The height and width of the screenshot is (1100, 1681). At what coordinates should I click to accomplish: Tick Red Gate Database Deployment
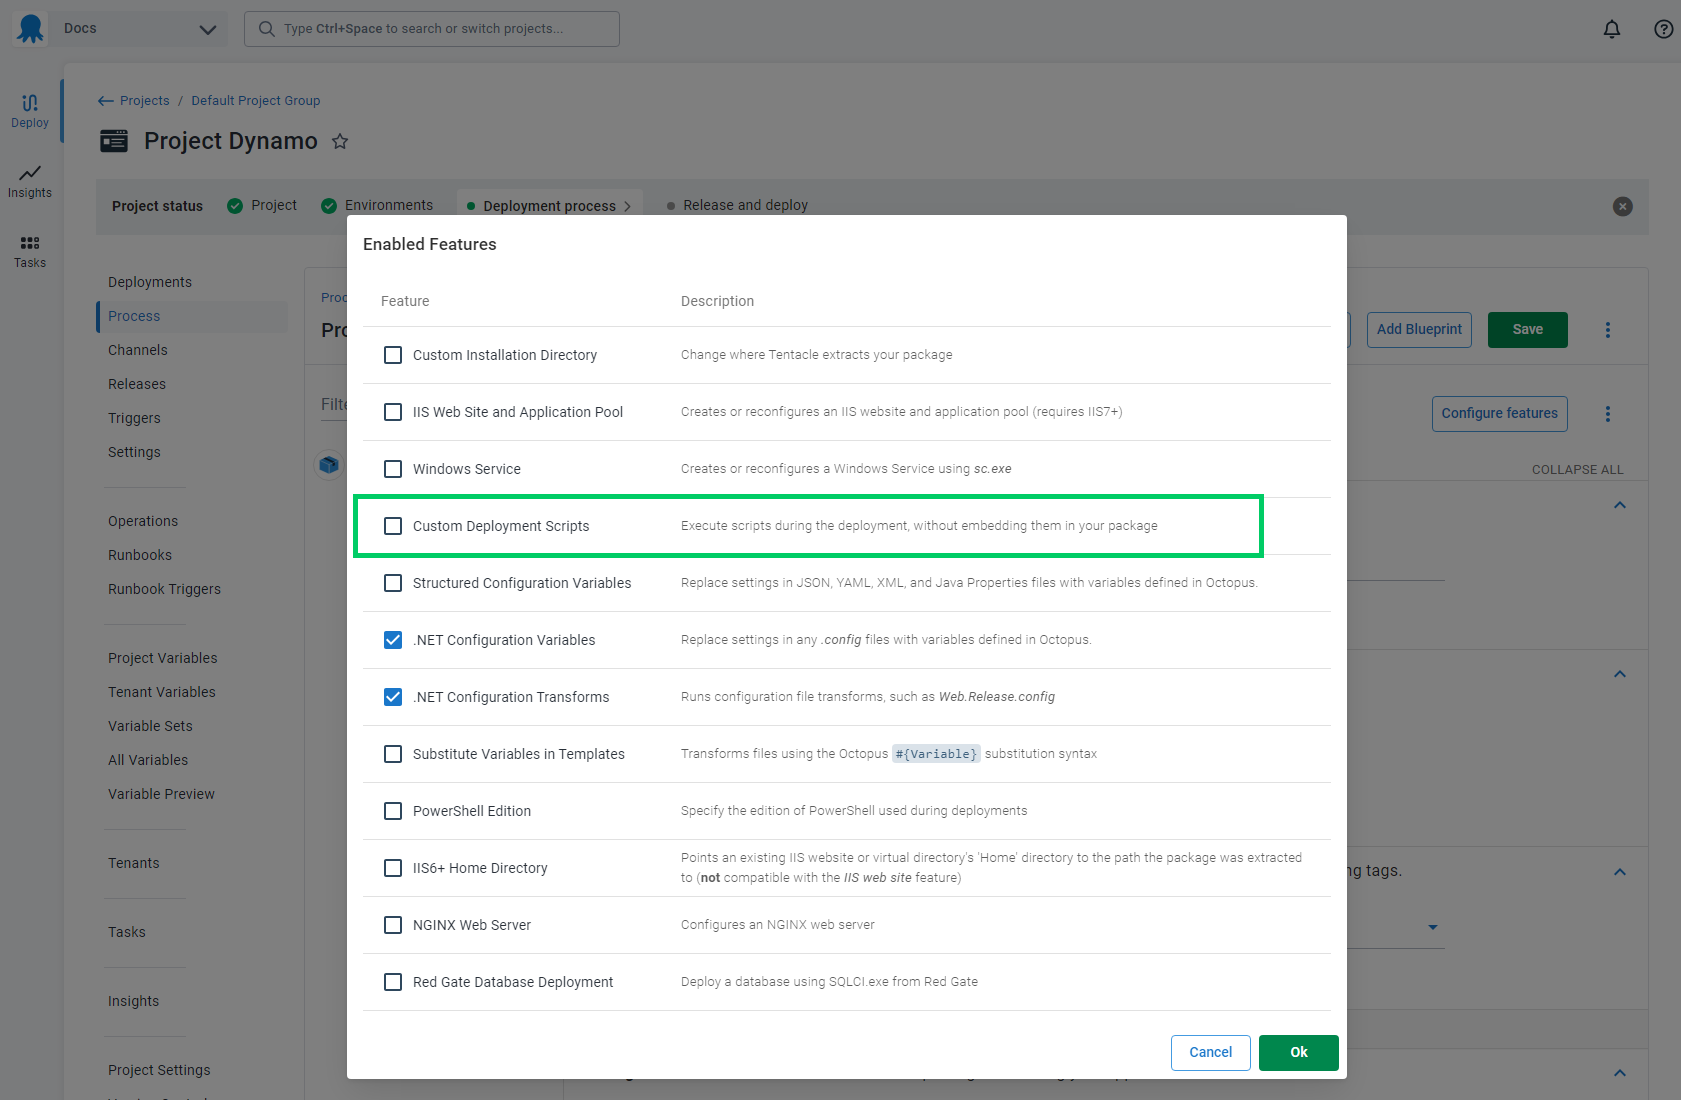pos(393,982)
